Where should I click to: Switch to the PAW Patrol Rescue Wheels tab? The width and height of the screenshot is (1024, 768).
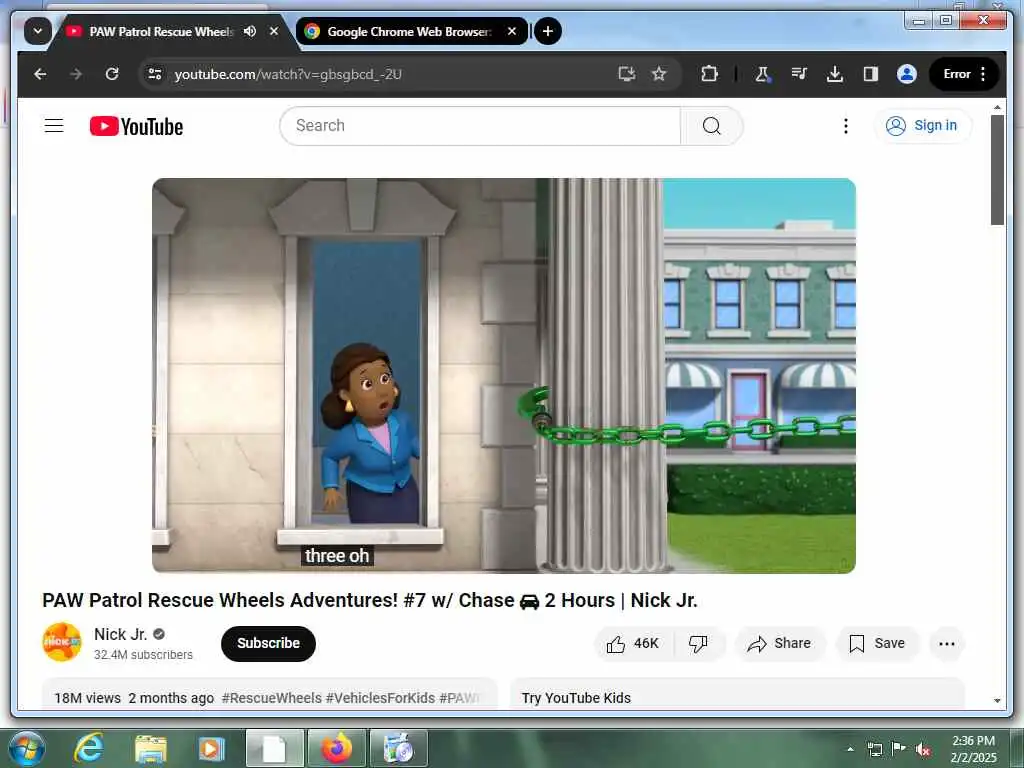point(161,31)
